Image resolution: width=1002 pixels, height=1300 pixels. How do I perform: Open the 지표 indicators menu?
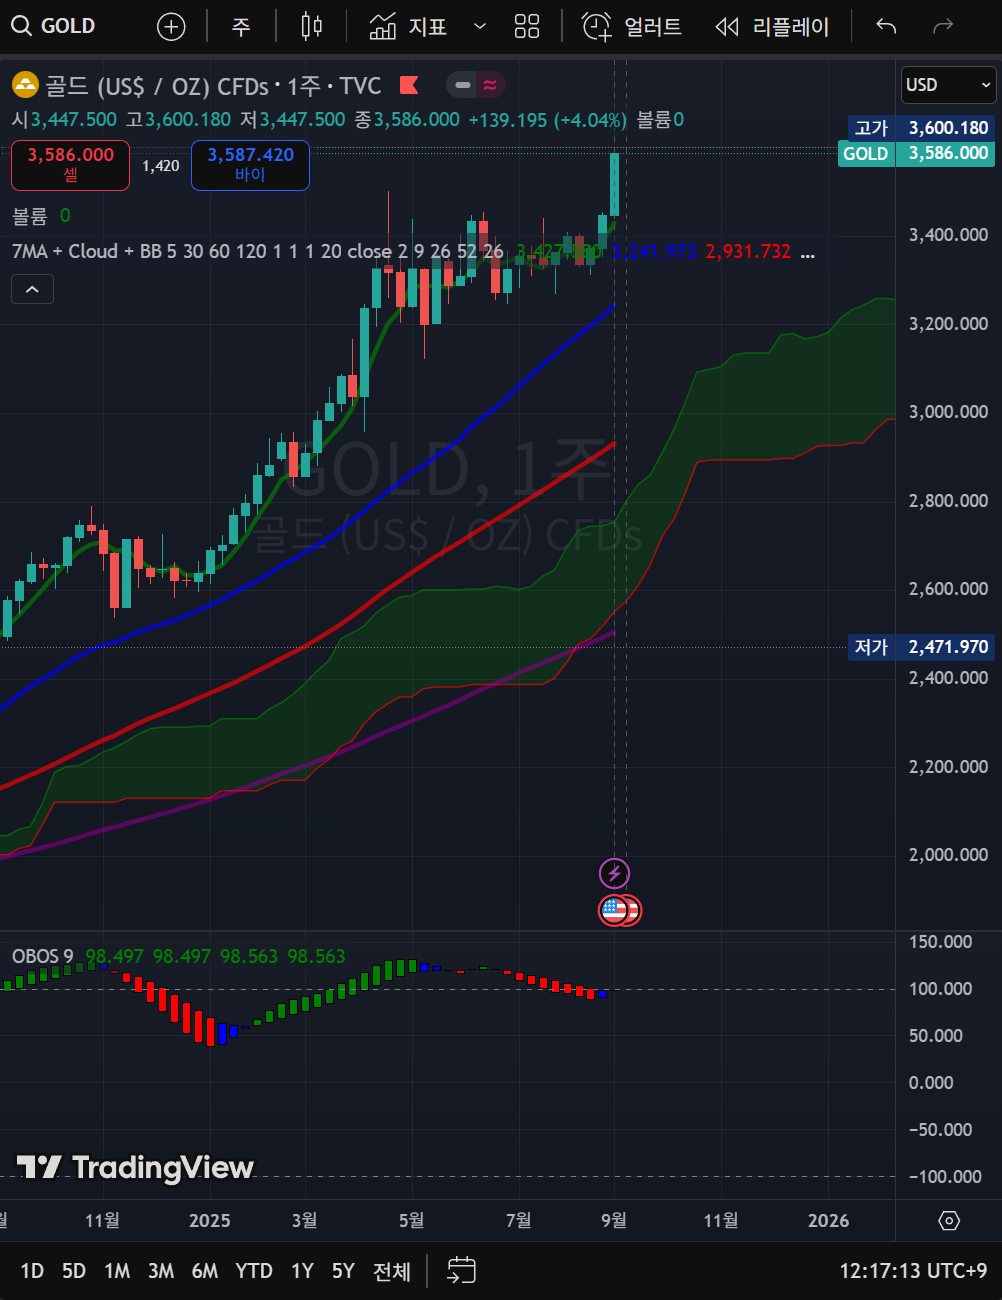[409, 27]
